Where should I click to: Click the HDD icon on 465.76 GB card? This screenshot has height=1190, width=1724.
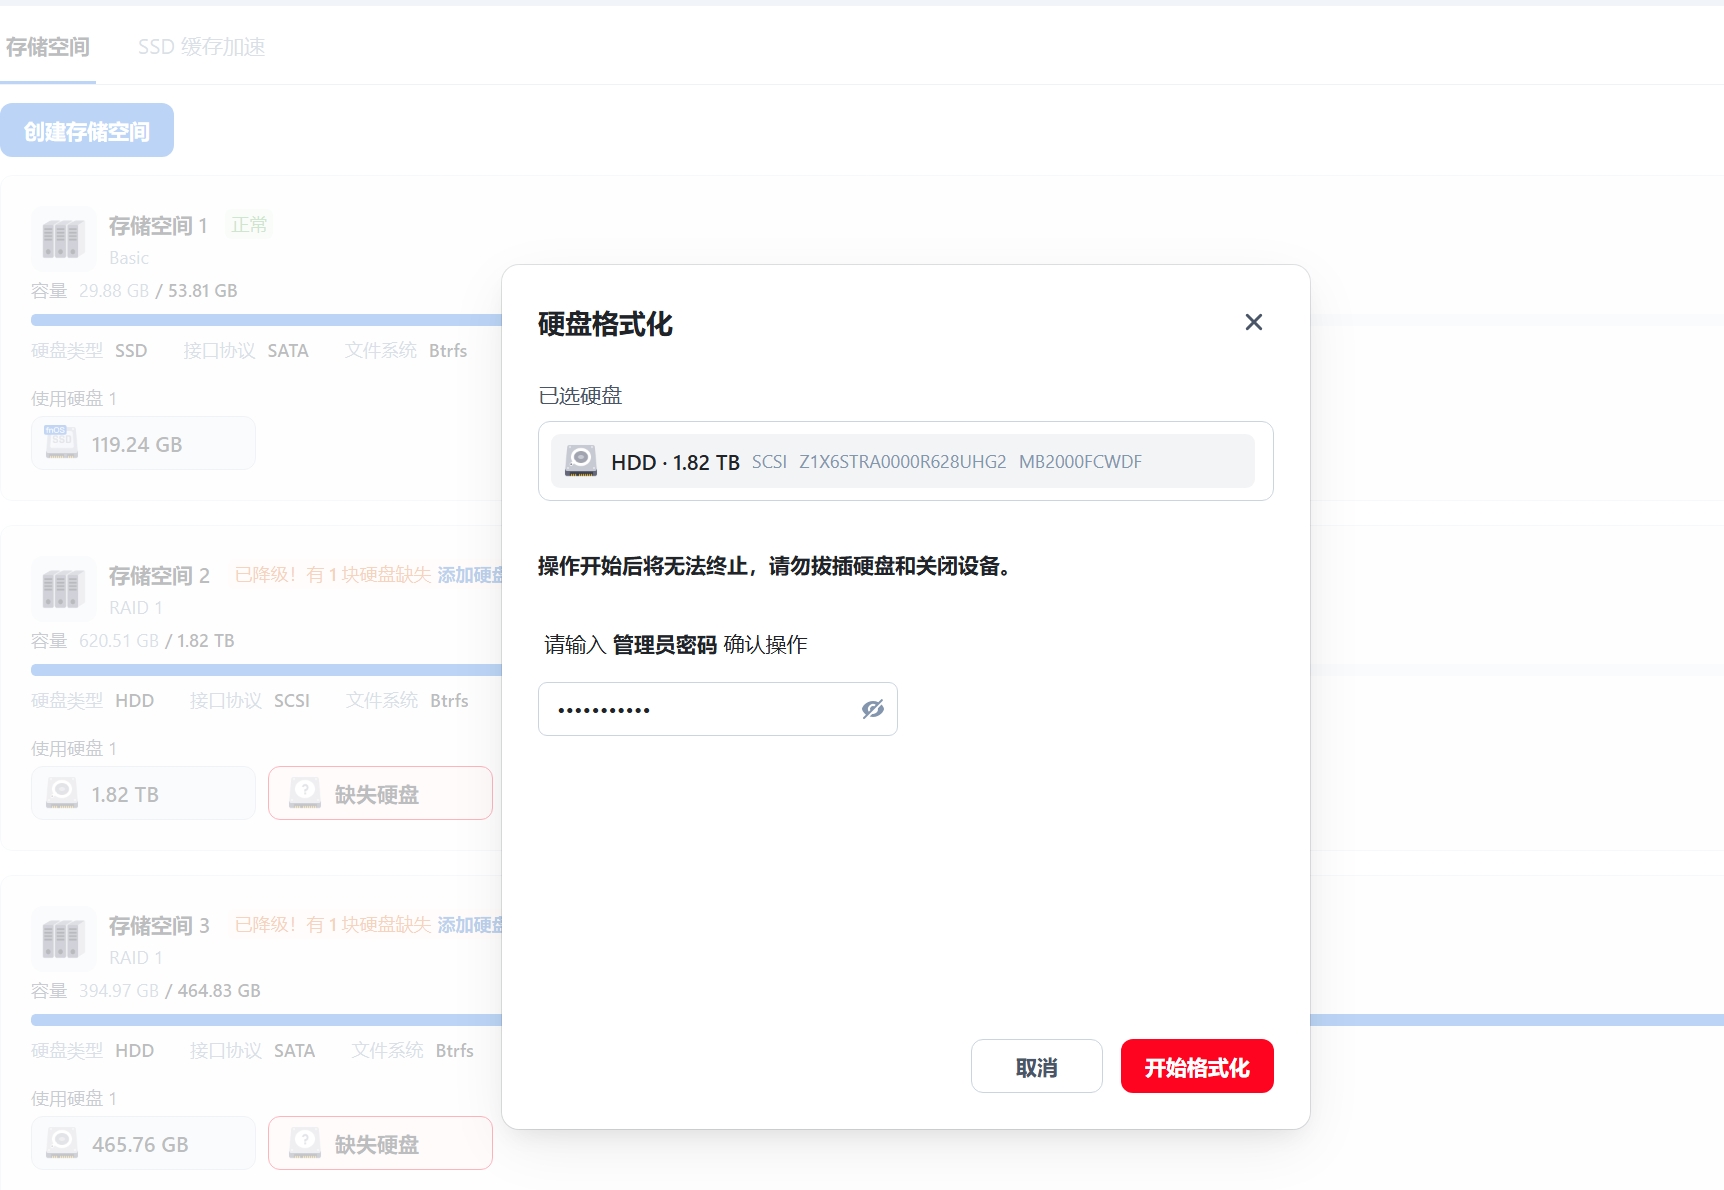[61, 1143]
